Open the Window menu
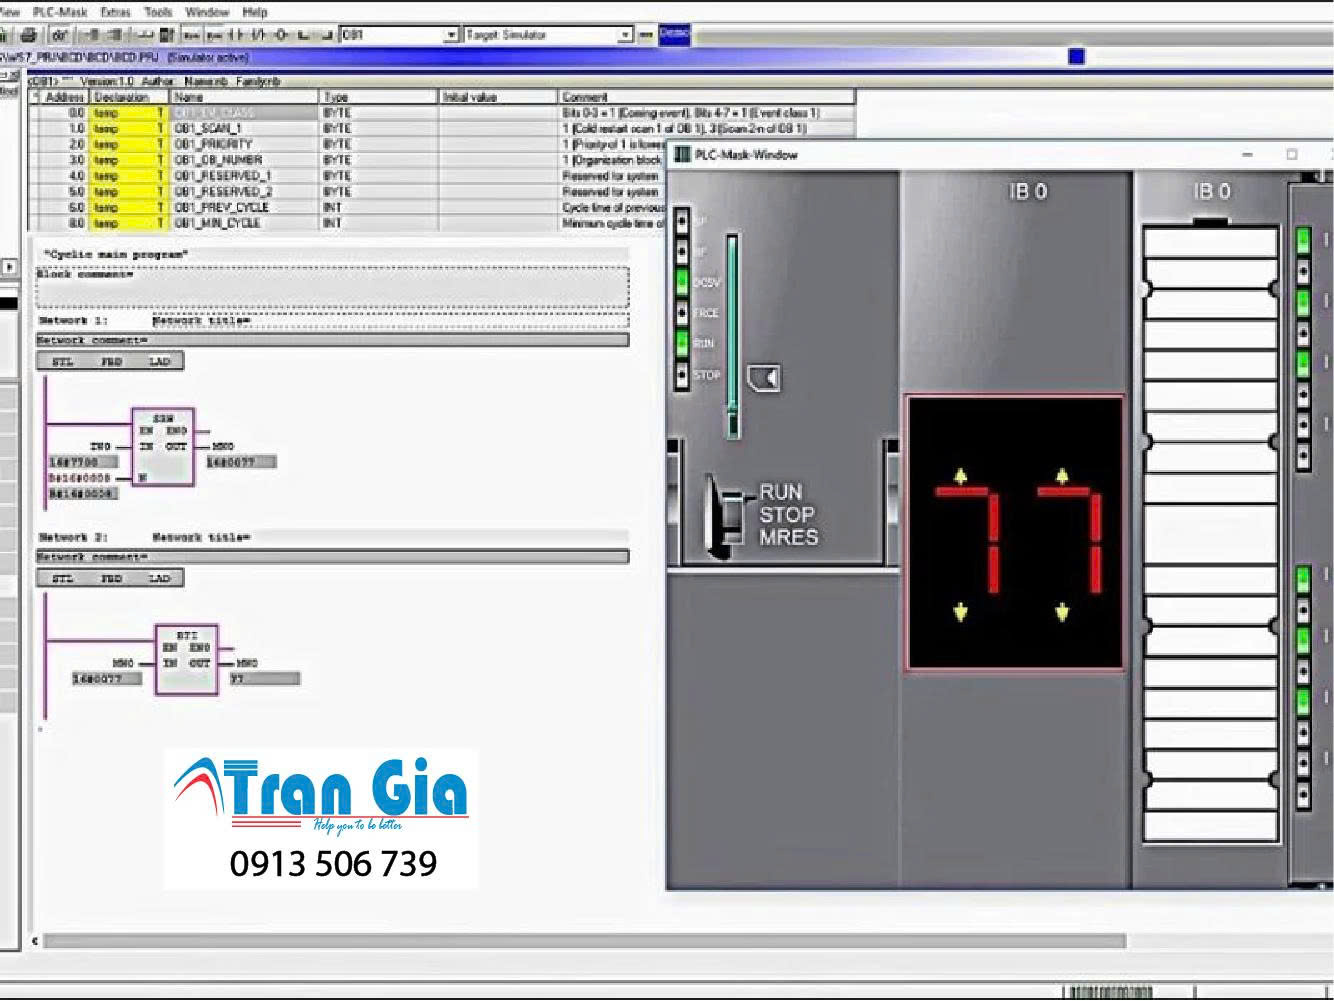Screen dimensions: 1334x1001 pos(206,12)
